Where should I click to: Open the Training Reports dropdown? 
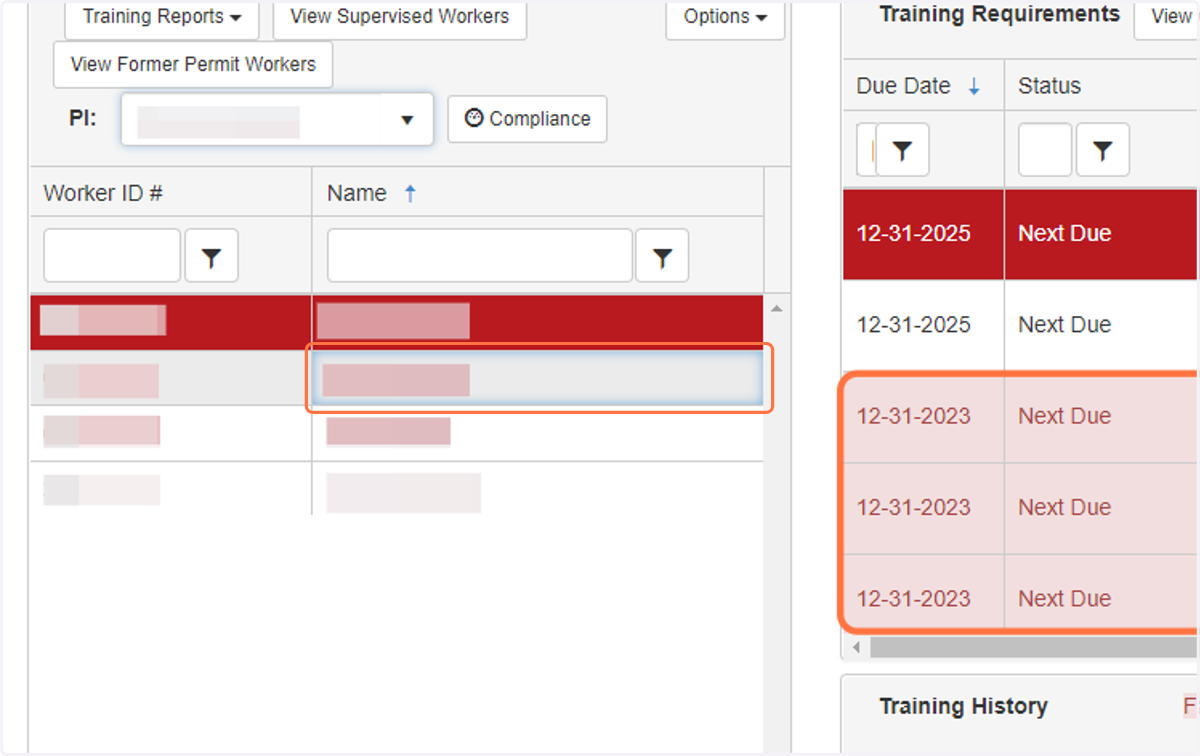(161, 17)
